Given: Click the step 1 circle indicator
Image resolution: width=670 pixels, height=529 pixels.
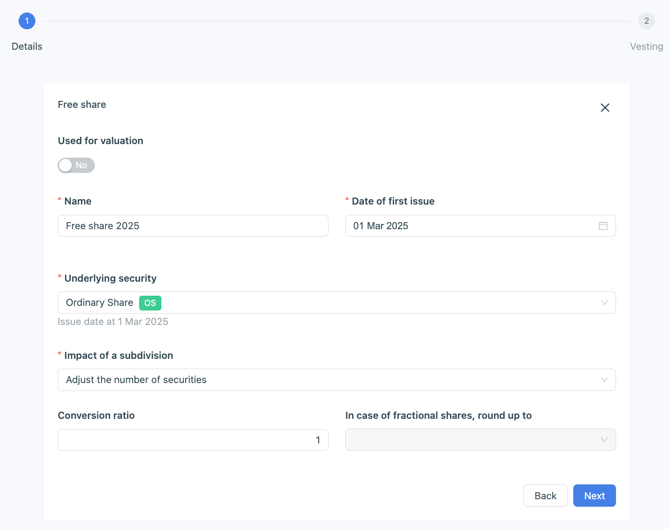Looking at the screenshot, I should tap(27, 21).
